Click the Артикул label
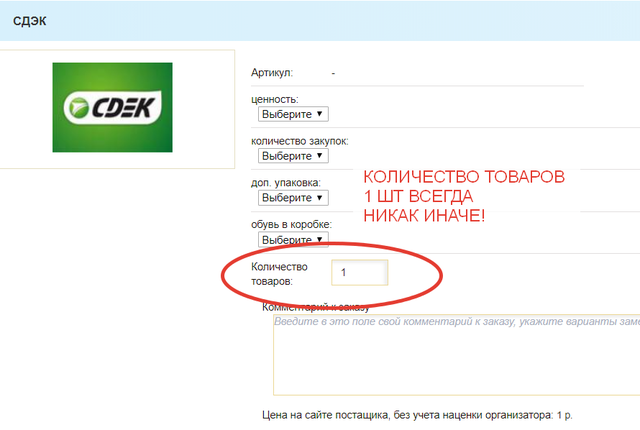Image resolution: width=640 pixels, height=430 pixels. 272,73
